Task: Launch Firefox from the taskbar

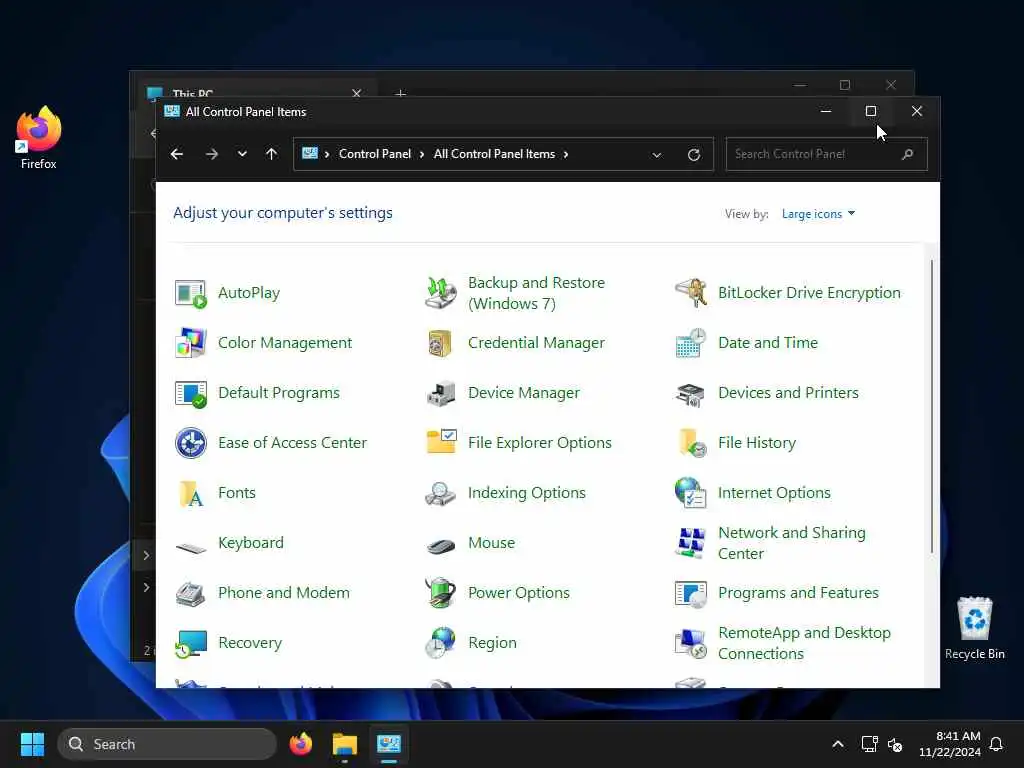Action: click(x=301, y=744)
